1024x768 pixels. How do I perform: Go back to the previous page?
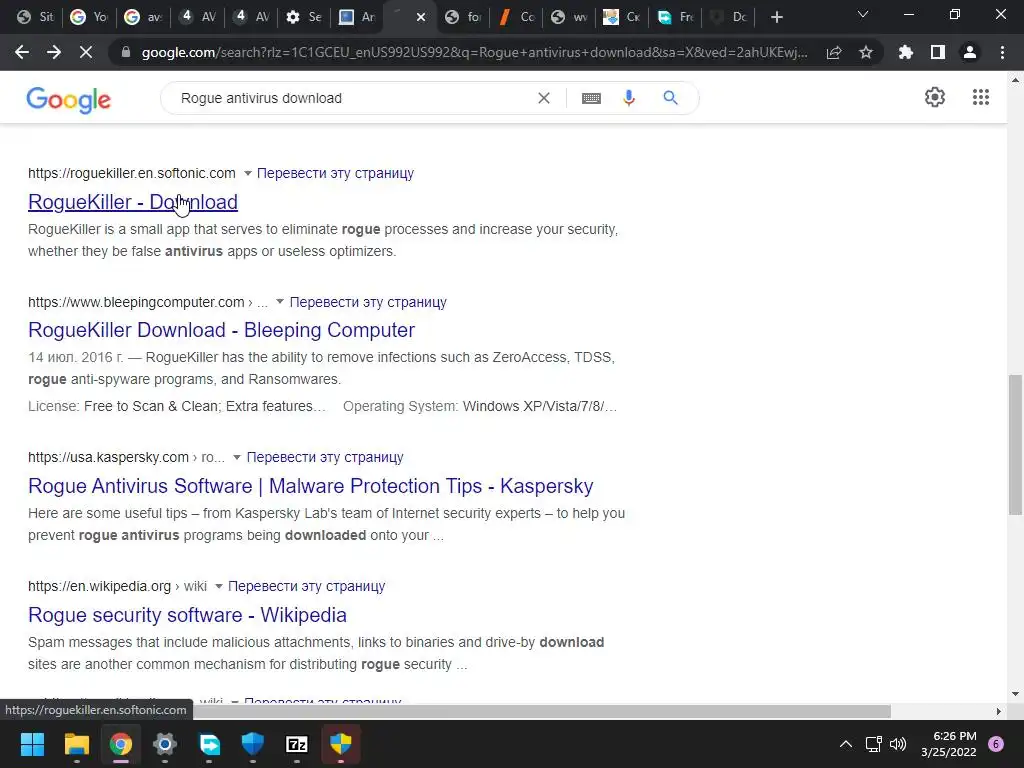click(x=22, y=52)
